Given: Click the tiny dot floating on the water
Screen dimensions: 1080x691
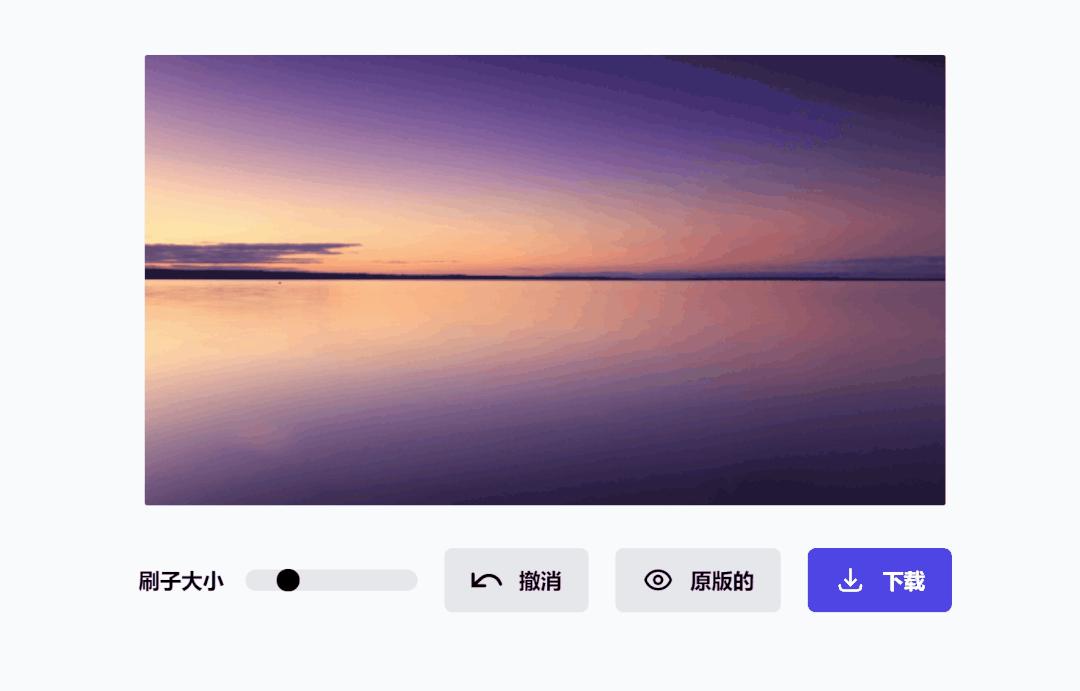Looking at the screenshot, I should [279, 282].
